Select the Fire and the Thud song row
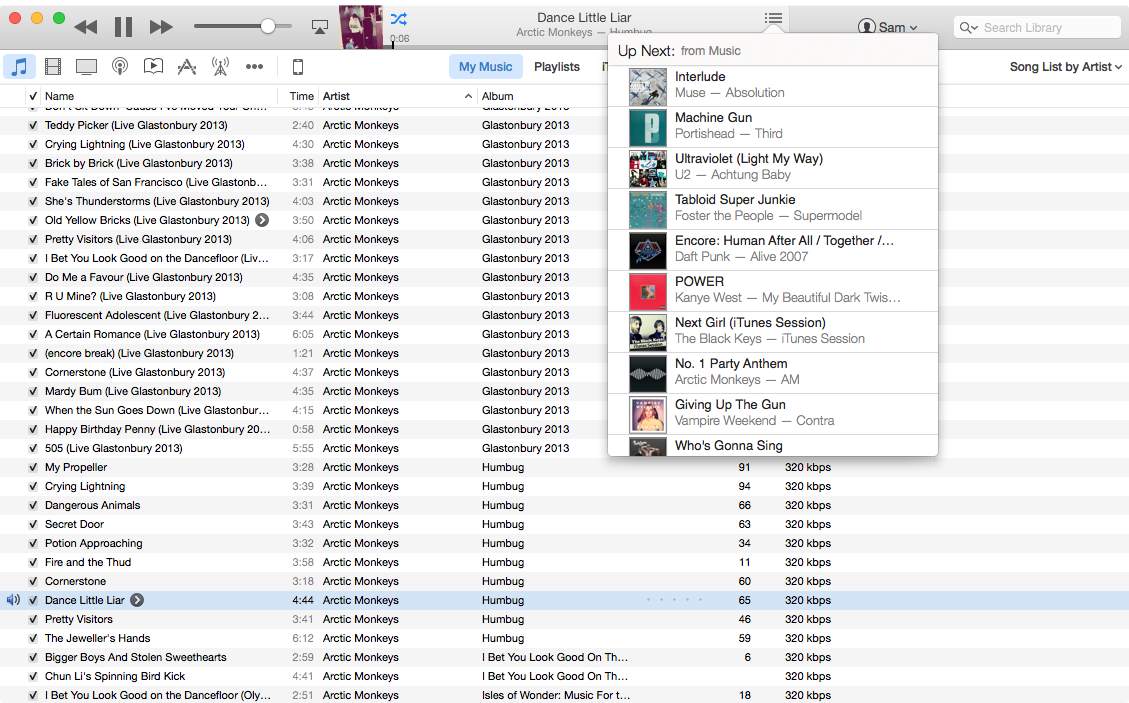Viewport: 1129px width, 703px height. point(564,562)
